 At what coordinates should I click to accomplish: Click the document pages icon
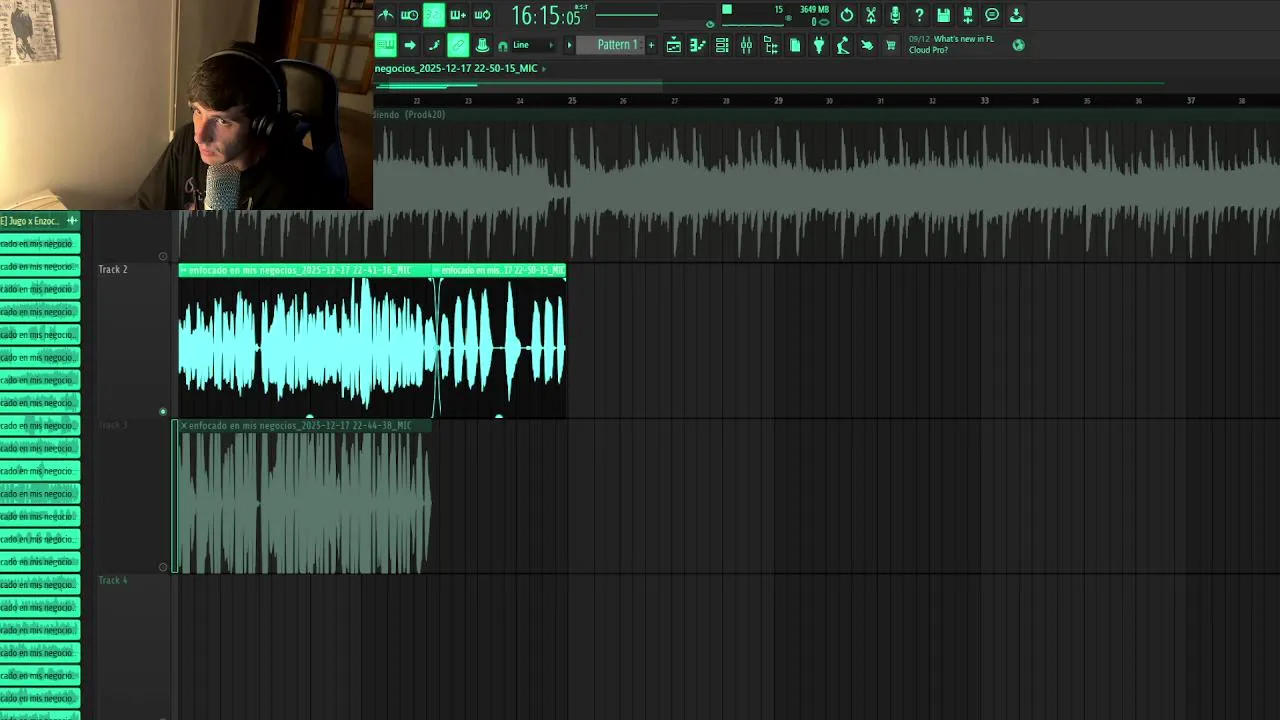point(795,45)
